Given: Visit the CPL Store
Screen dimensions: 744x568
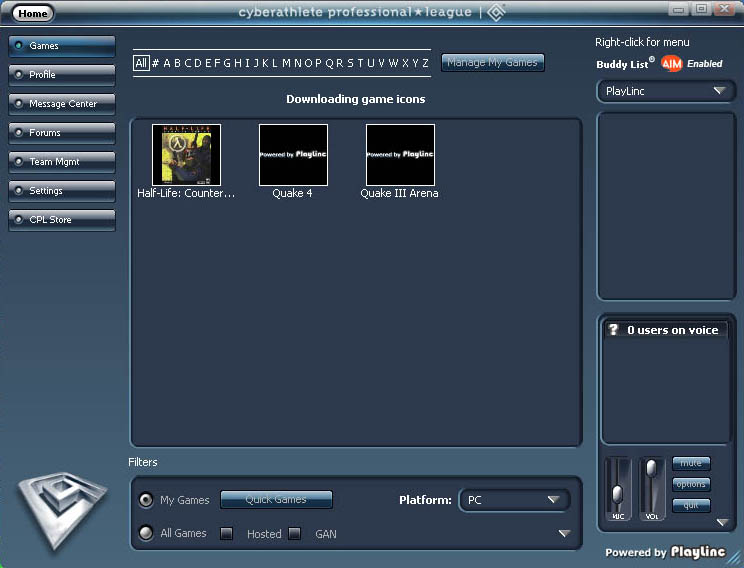Looking at the screenshot, I should click(x=62, y=220).
